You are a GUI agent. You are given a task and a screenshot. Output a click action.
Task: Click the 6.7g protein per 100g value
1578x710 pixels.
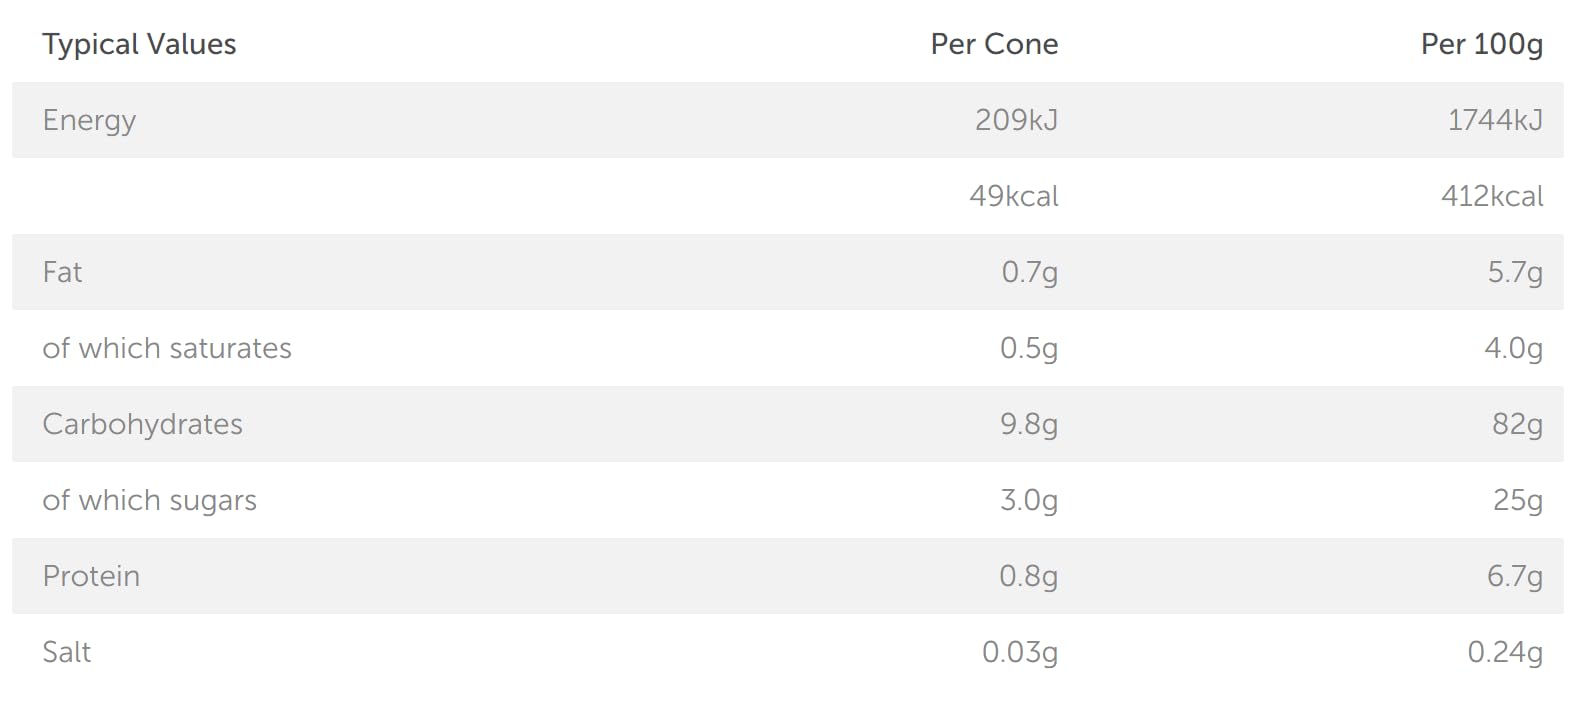tap(1514, 576)
